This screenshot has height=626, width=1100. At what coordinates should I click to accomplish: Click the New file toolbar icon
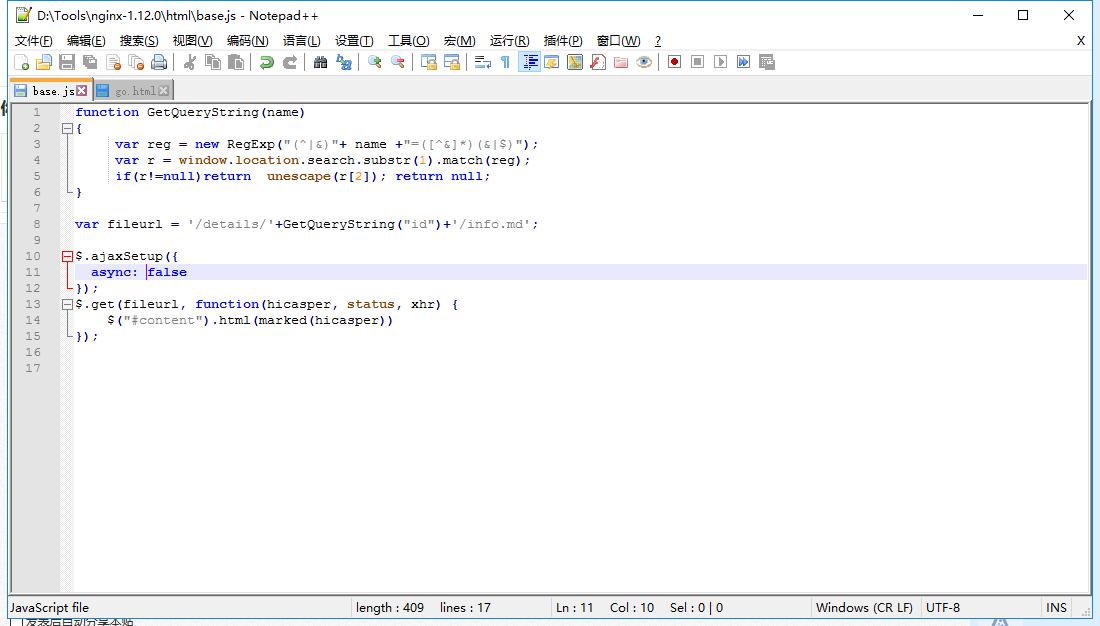click(x=21, y=62)
